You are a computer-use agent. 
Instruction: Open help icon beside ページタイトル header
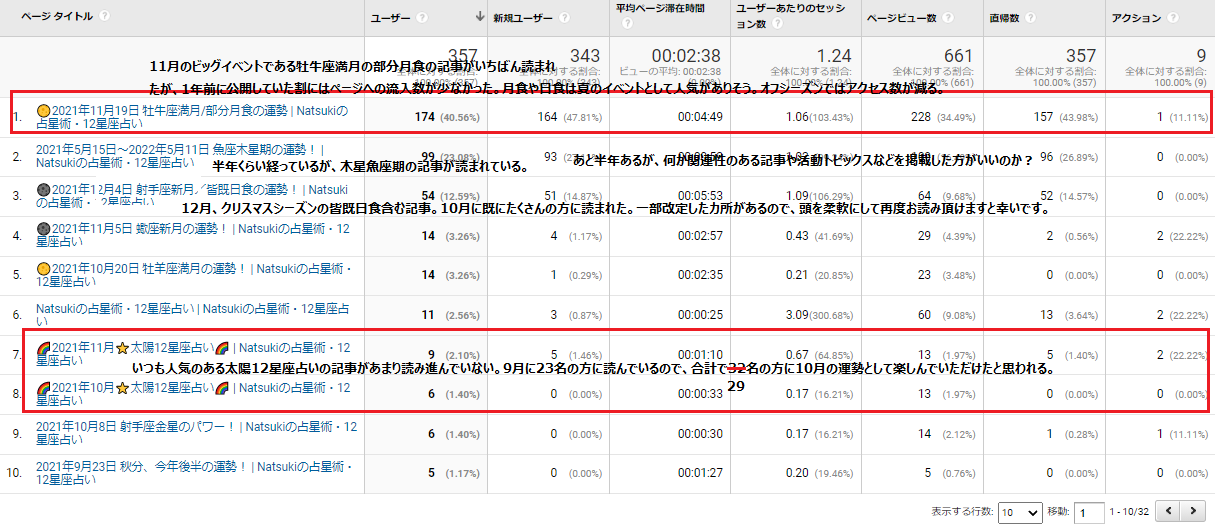point(105,16)
